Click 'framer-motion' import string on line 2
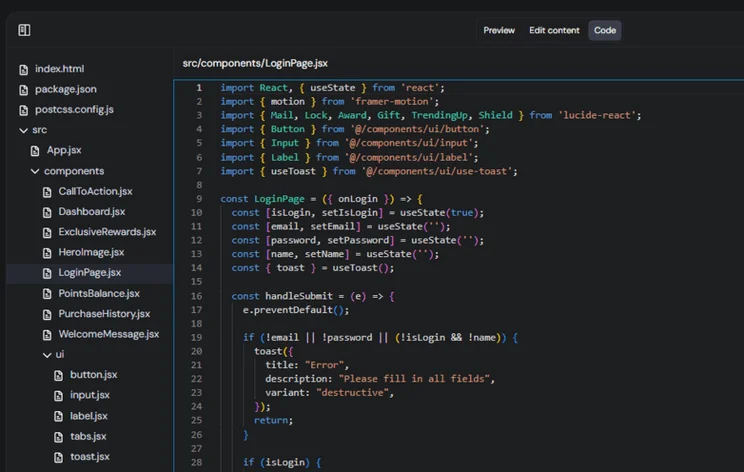The height and width of the screenshot is (472, 744). (x=391, y=102)
